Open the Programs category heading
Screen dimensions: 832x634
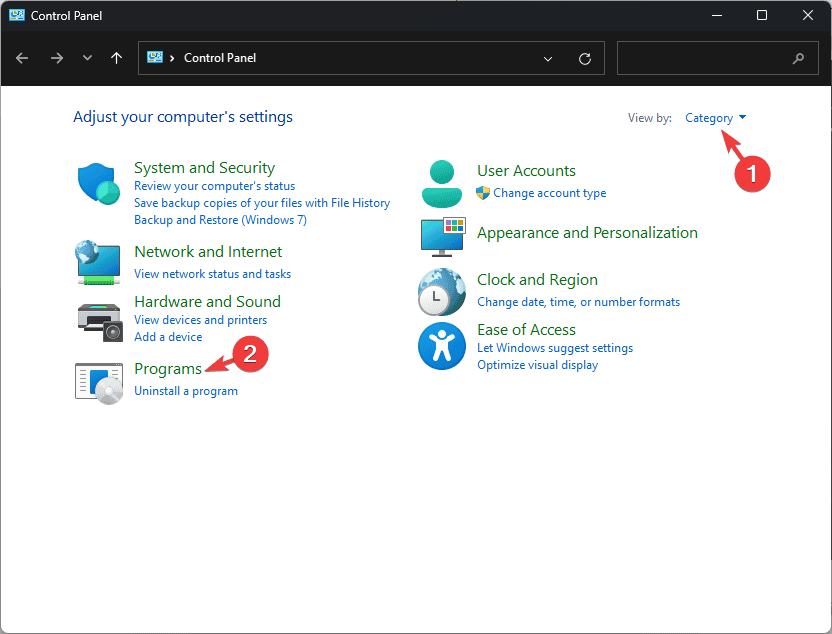pyautogui.click(x=168, y=369)
